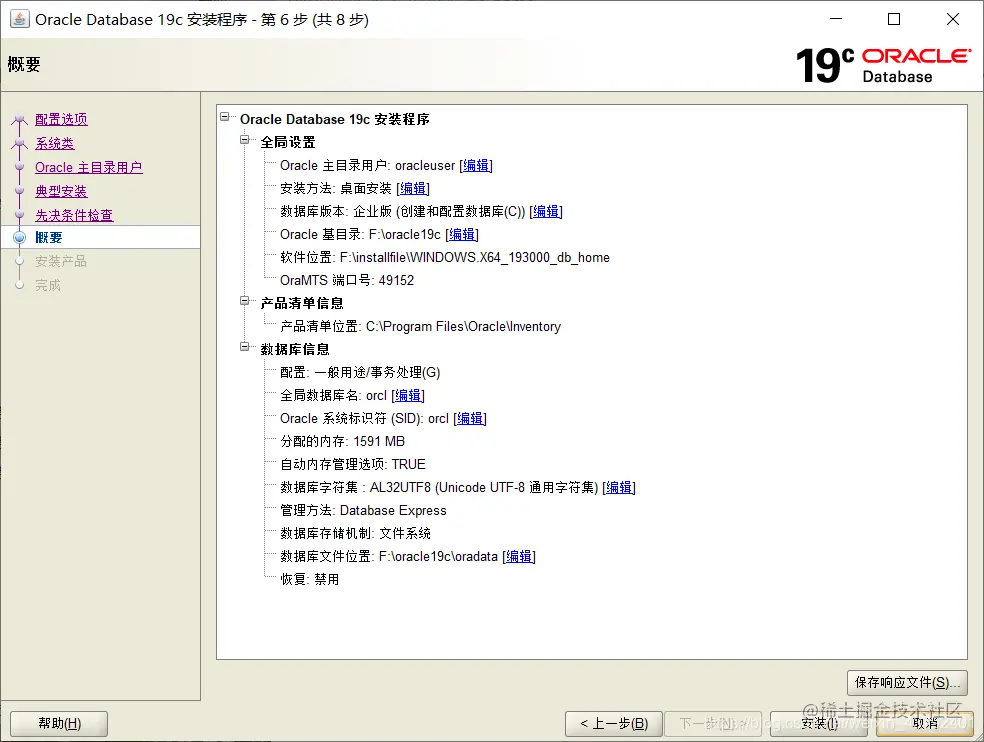This screenshot has width=984, height=742.
Task: Click the grayed 安装产品 step icon
Action: pos(20,261)
